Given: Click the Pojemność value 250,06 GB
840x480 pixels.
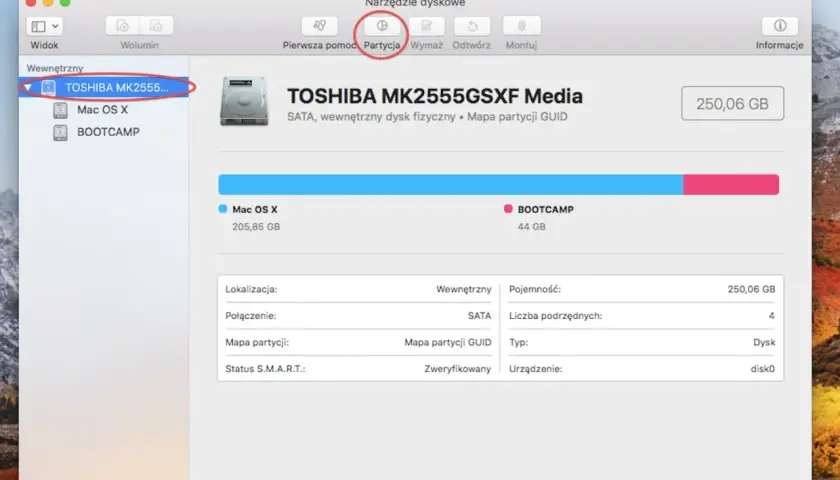Looking at the screenshot, I should point(751,289).
